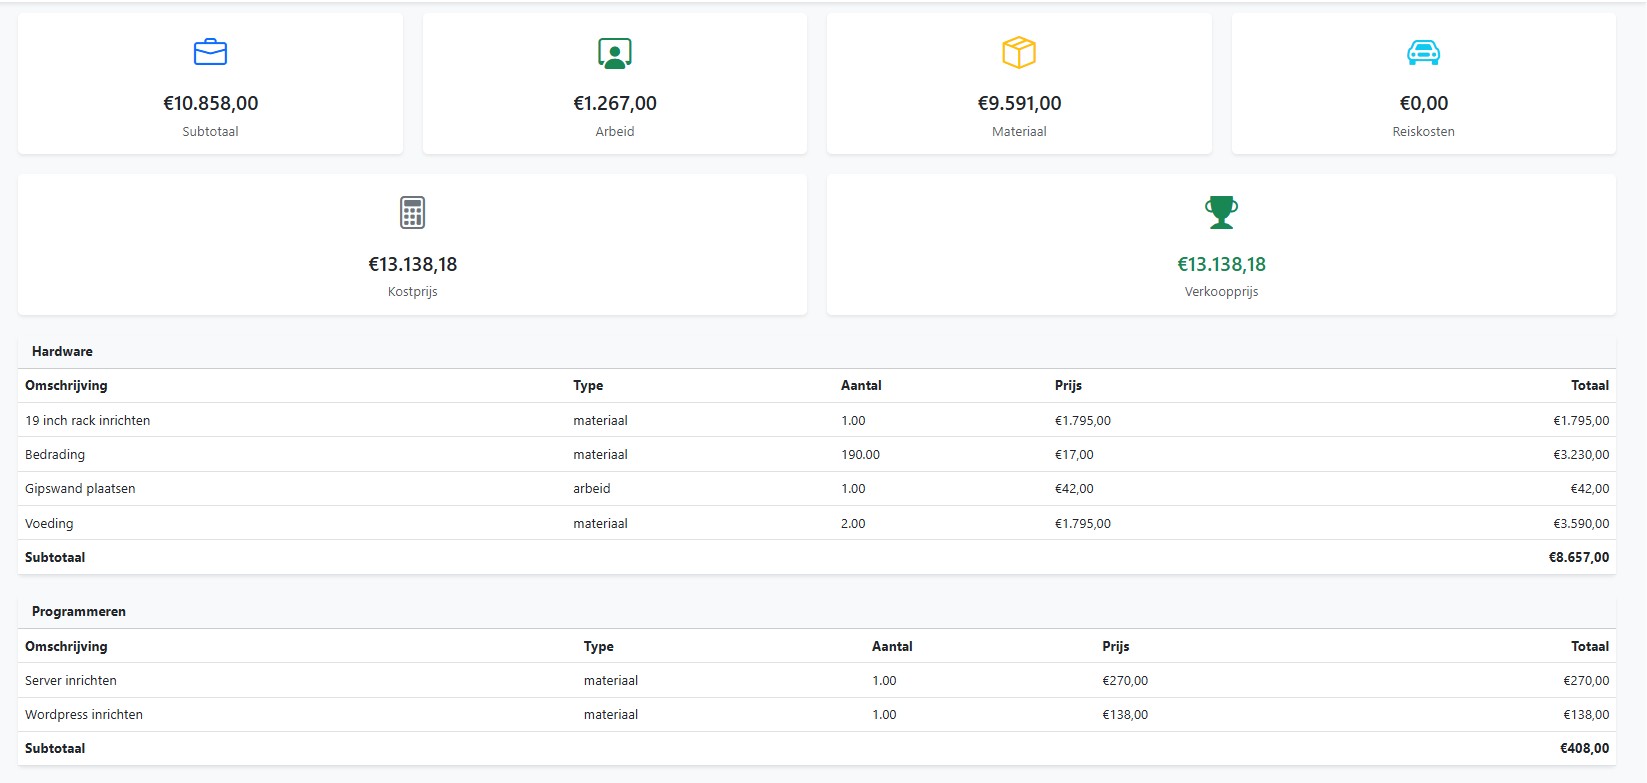Click the Omschrijving header in Hardware table
The width and height of the screenshot is (1647, 783).
coord(66,386)
